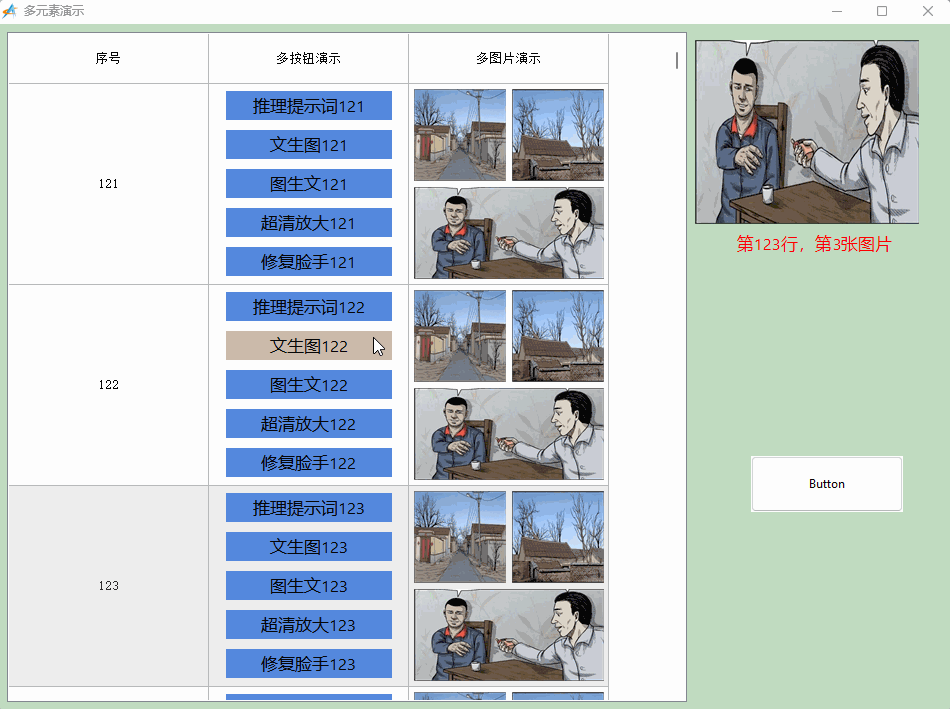Minimize the 多元素演示 window

[837, 11]
